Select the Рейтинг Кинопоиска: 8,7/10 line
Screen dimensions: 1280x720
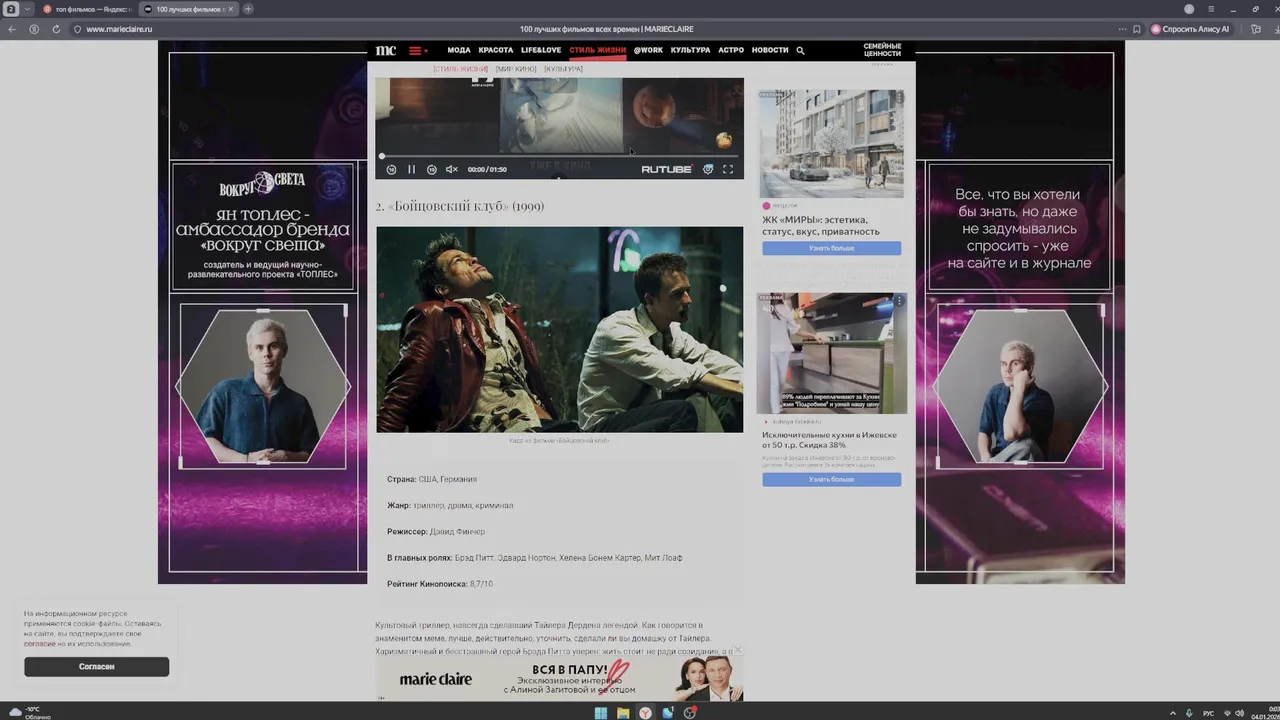click(x=440, y=583)
